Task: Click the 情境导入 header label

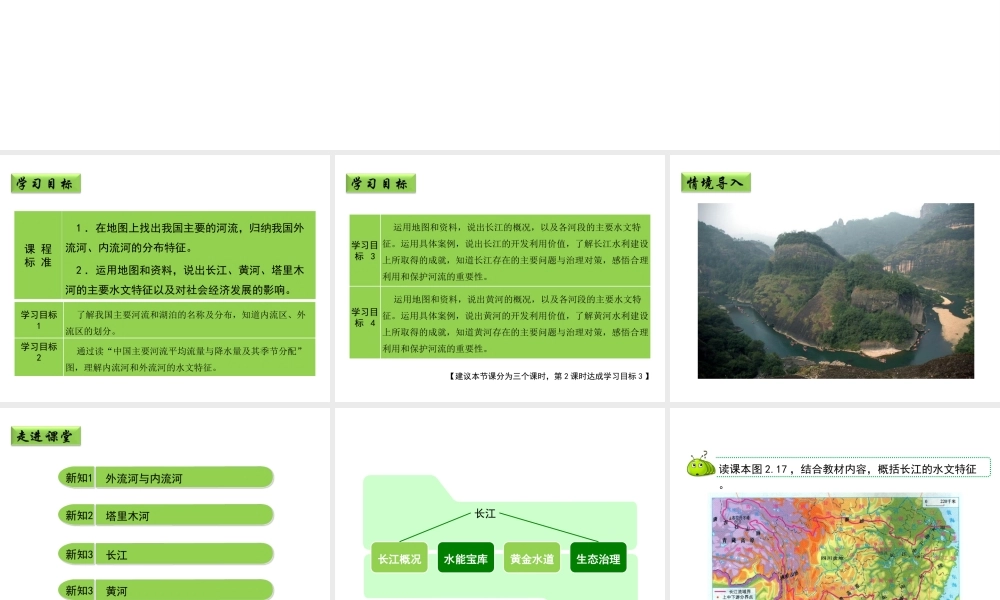Action: 716,183
